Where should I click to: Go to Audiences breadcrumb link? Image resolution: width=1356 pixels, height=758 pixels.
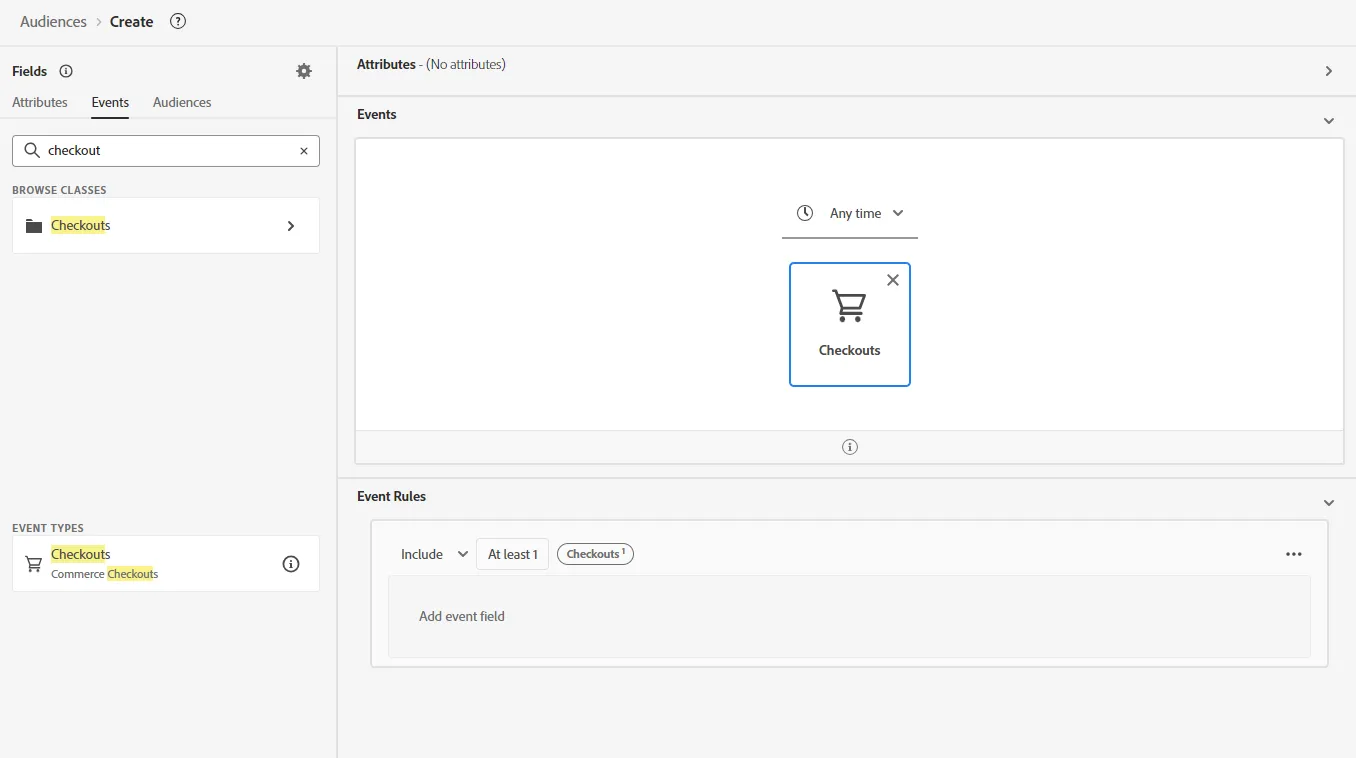coord(53,21)
